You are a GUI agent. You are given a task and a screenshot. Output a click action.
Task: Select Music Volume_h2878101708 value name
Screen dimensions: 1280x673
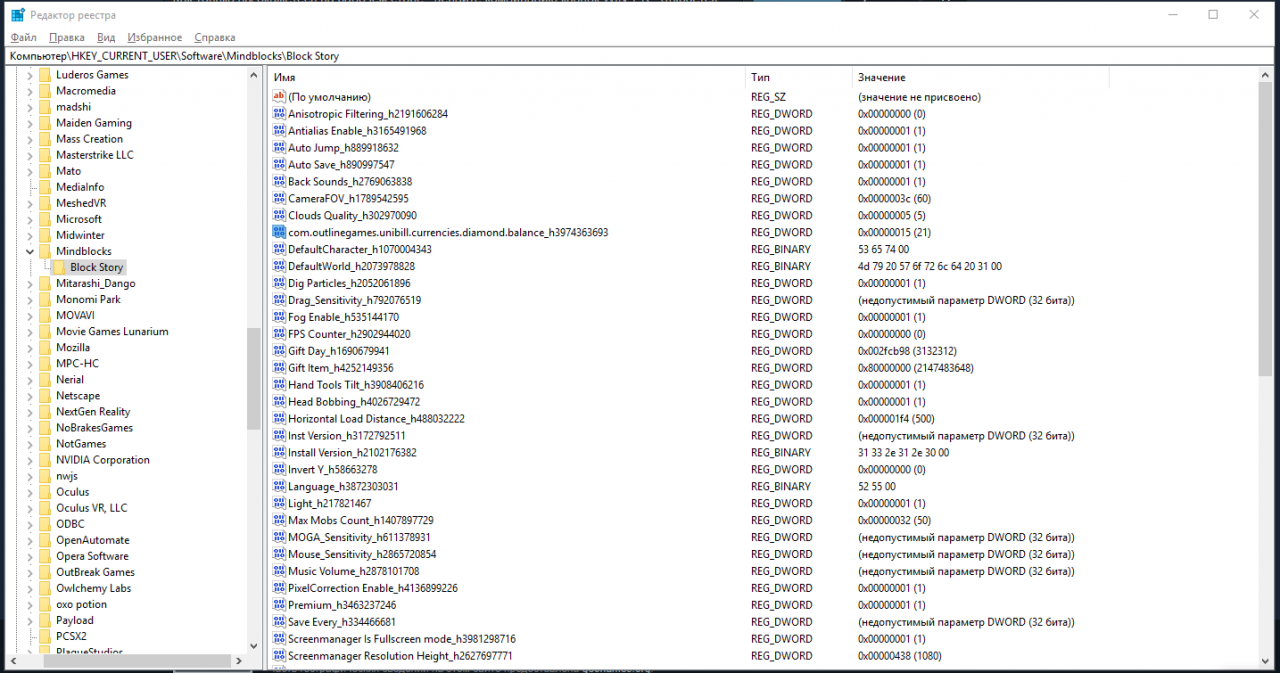353,571
